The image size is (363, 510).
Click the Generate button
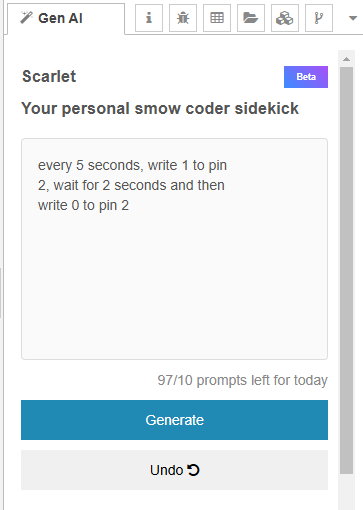pos(174,420)
